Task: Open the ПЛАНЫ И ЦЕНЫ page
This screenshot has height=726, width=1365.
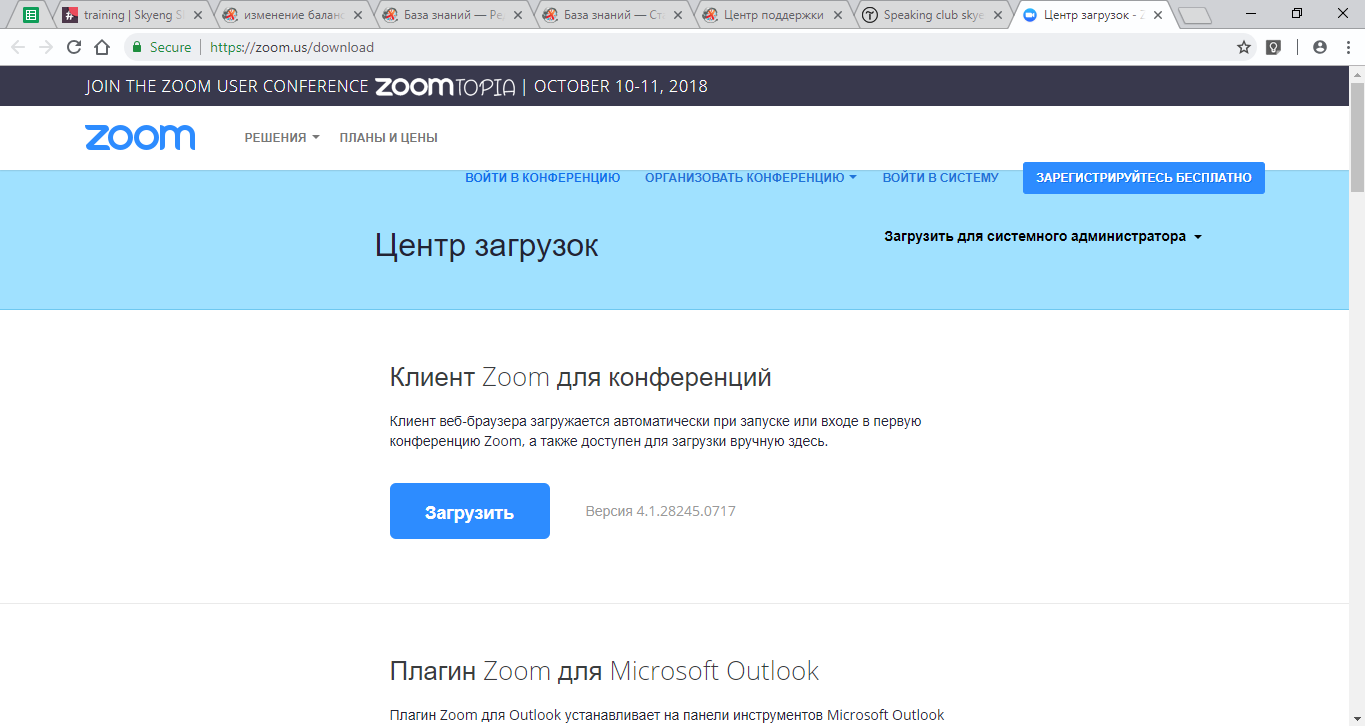Action: pyautogui.click(x=388, y=138)
